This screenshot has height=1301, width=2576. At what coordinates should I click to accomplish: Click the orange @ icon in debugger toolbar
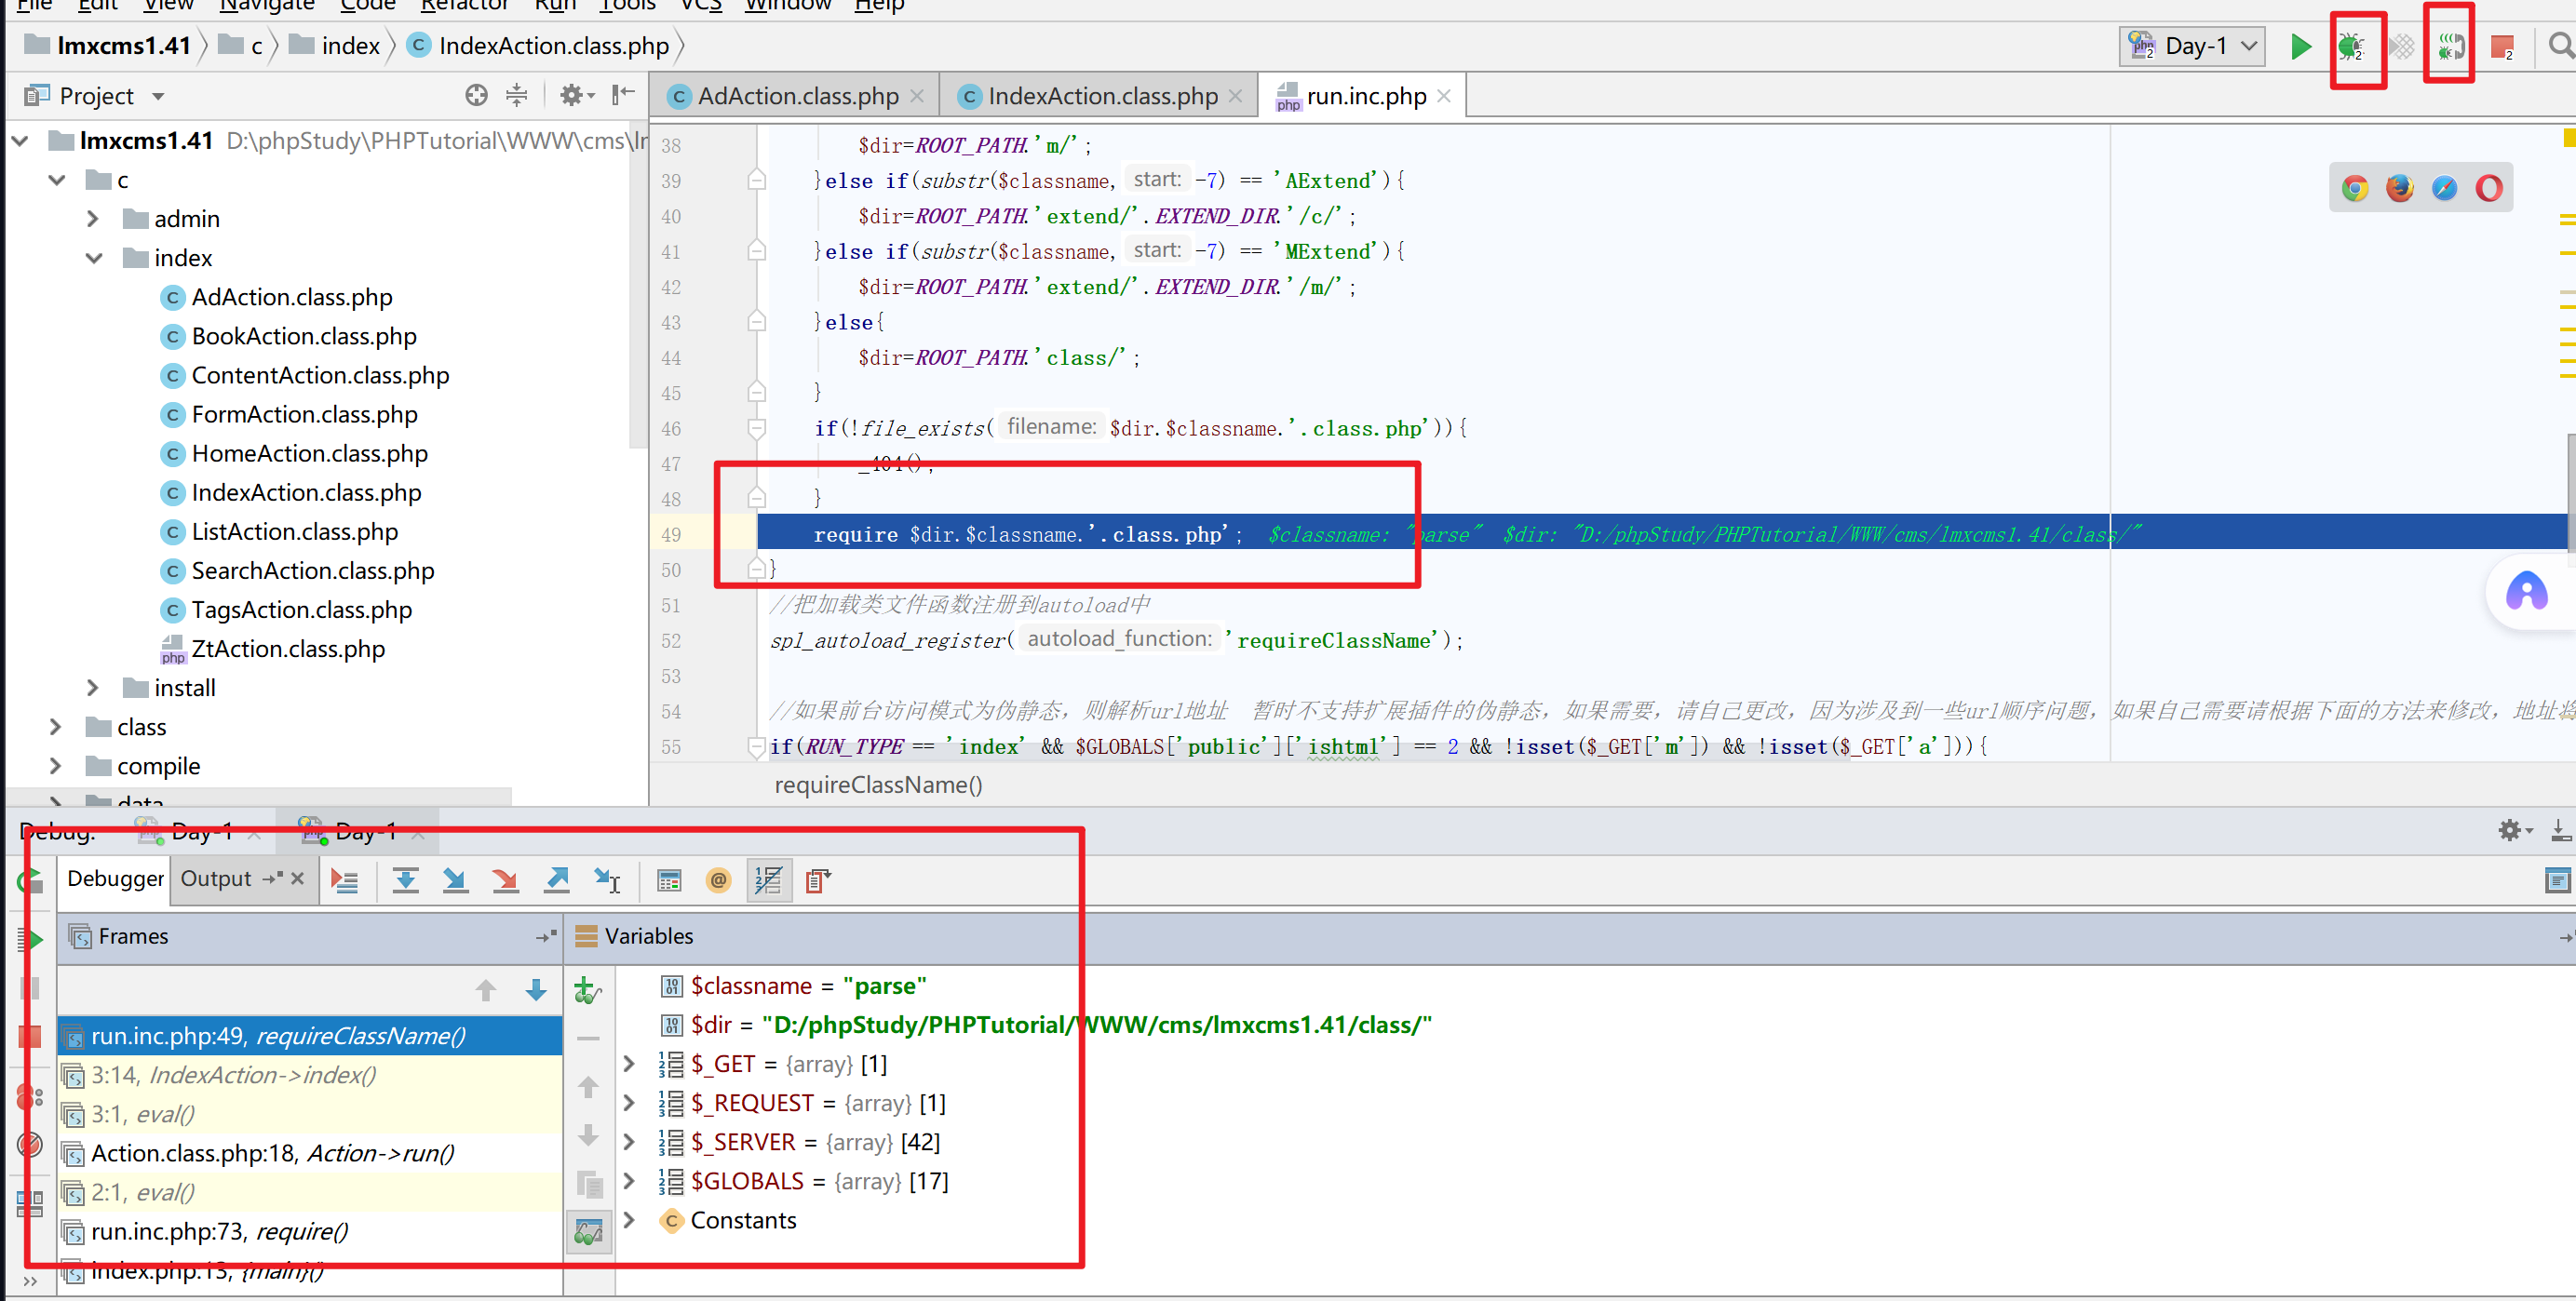[718, 881]
